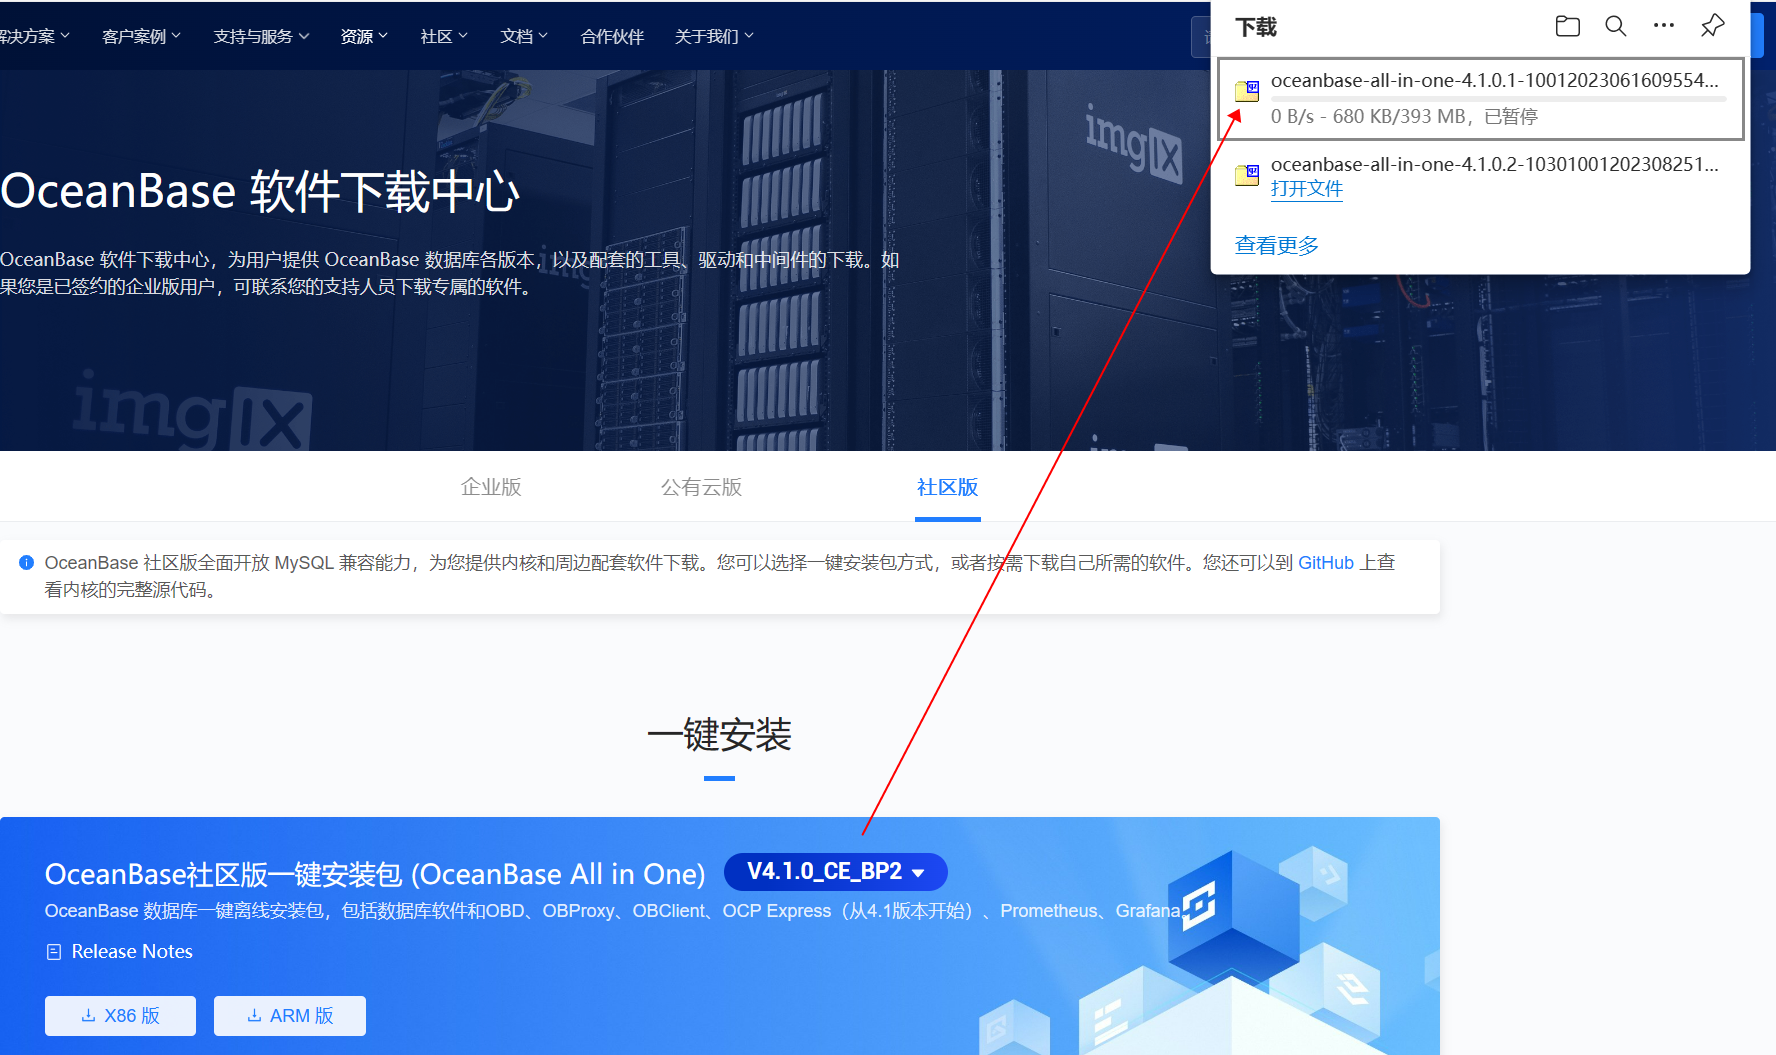Open more options in download panel

tap(1664, 26)
